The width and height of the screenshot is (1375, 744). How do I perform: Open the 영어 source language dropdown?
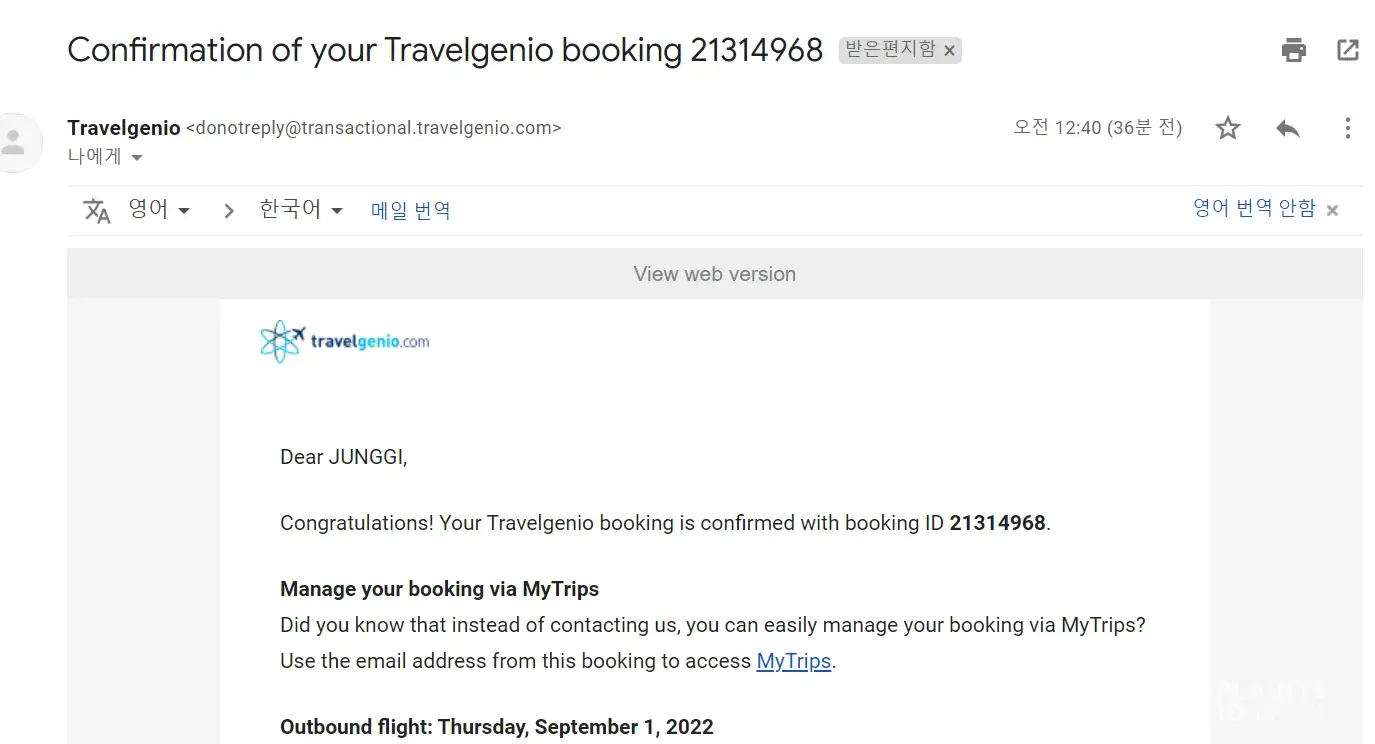(x=159, y=210)
